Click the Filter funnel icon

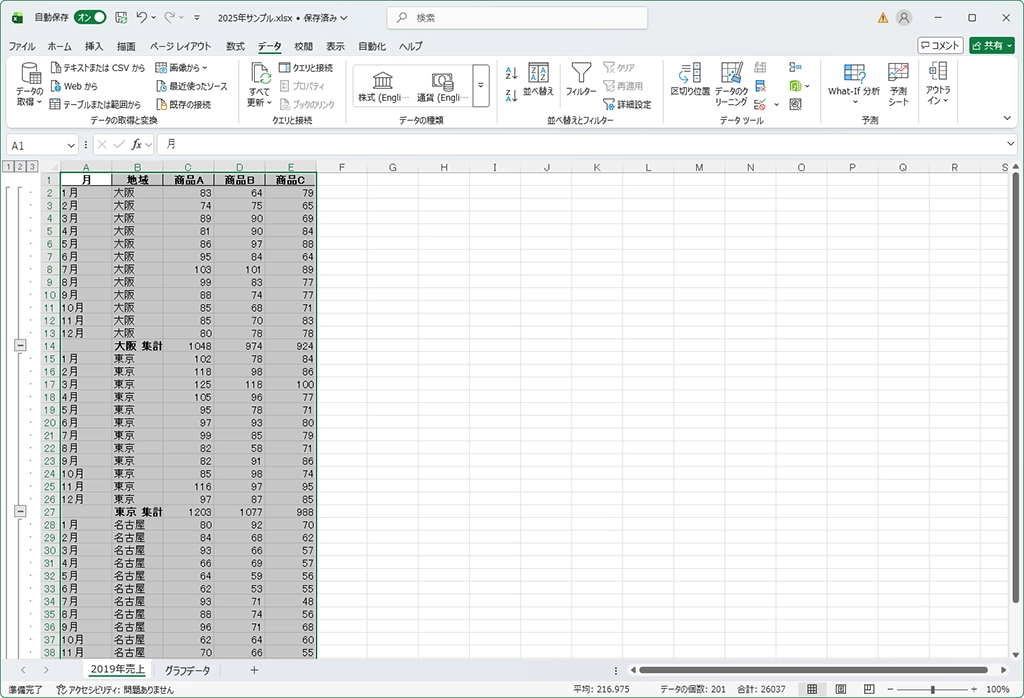tap(581, 76)
